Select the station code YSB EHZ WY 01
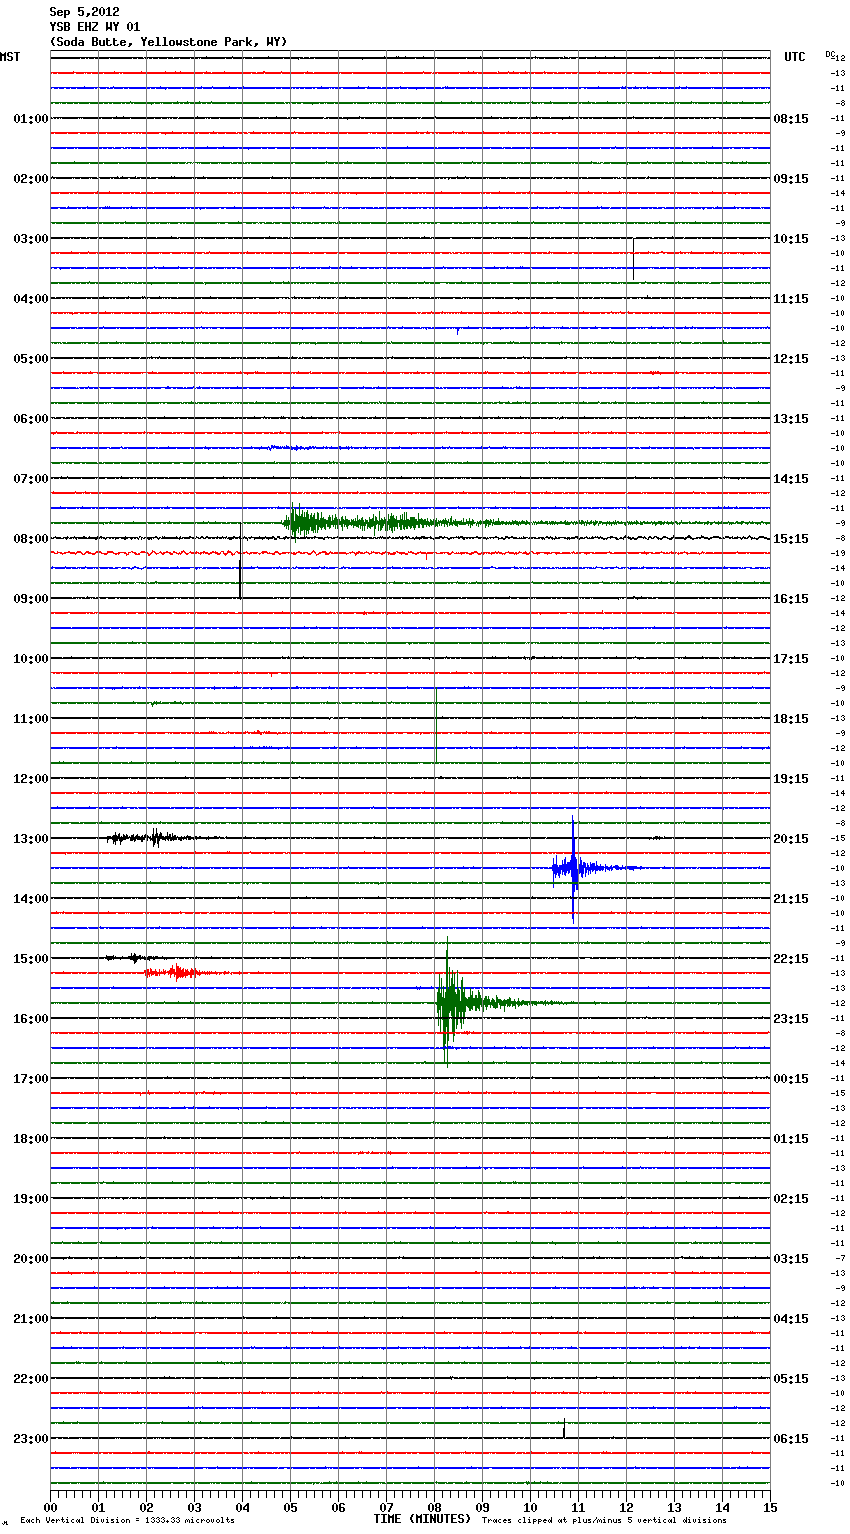 (x=95, y=27)
